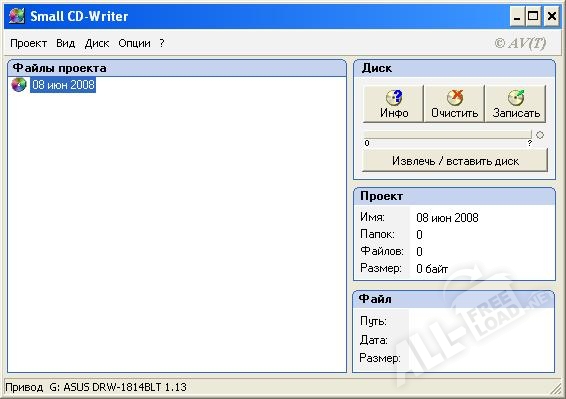This screenshot has height=399, width=566.
Task: Click the small circle icon beside capacity bar
Action: pos(540,135)
